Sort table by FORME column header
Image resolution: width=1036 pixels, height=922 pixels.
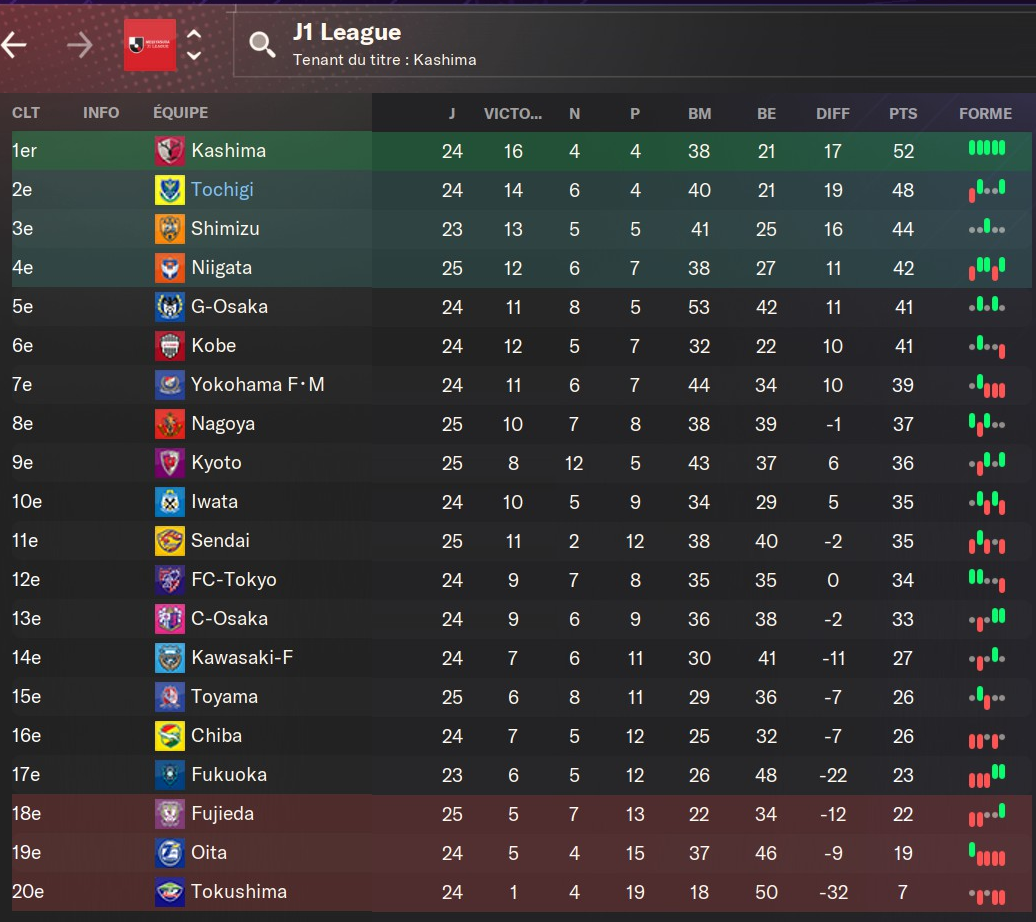click(x=985, y=113)
